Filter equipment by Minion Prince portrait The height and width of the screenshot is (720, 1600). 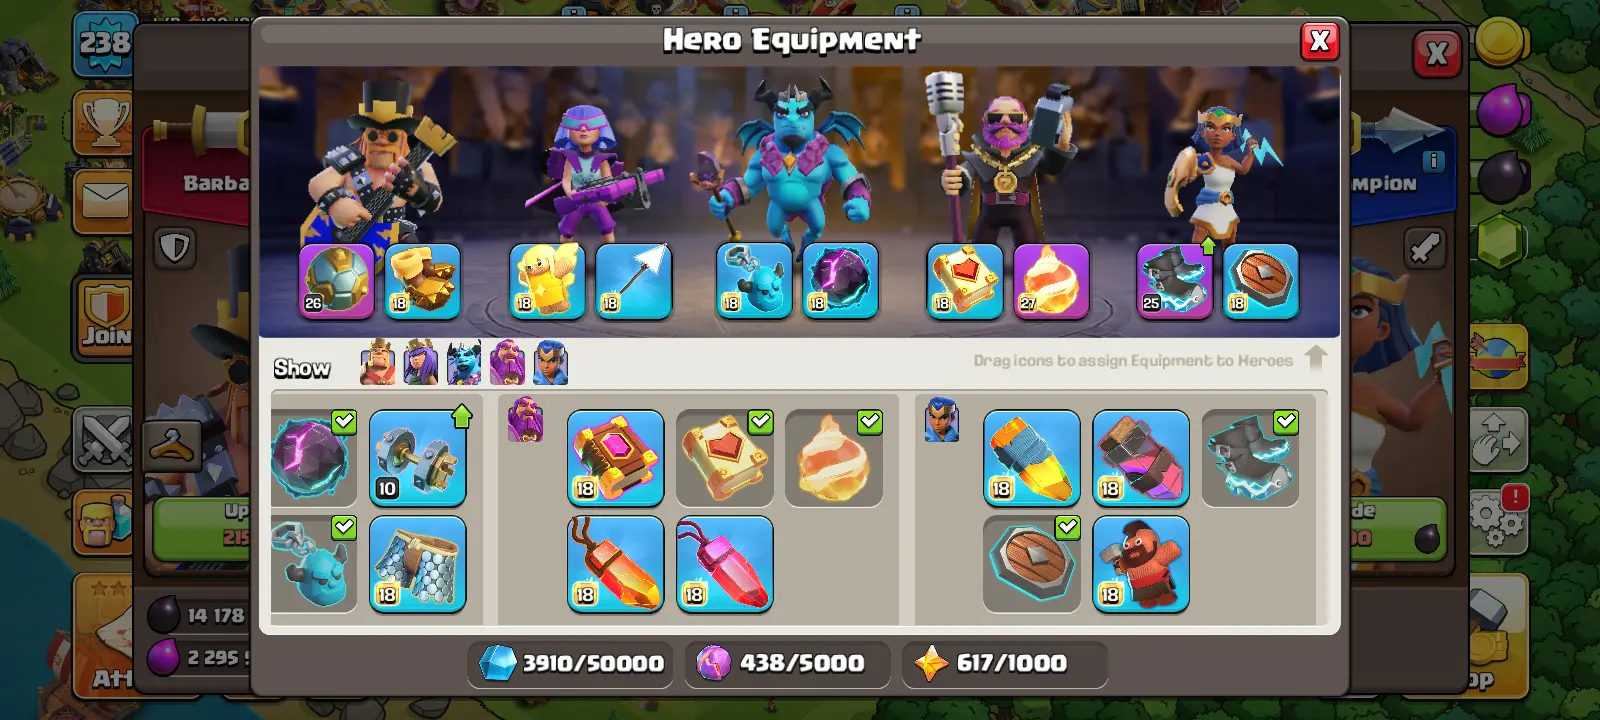coord(464,362)
